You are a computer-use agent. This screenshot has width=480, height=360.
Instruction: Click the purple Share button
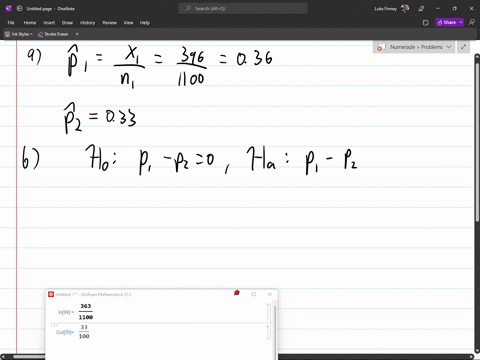[446, 22]
